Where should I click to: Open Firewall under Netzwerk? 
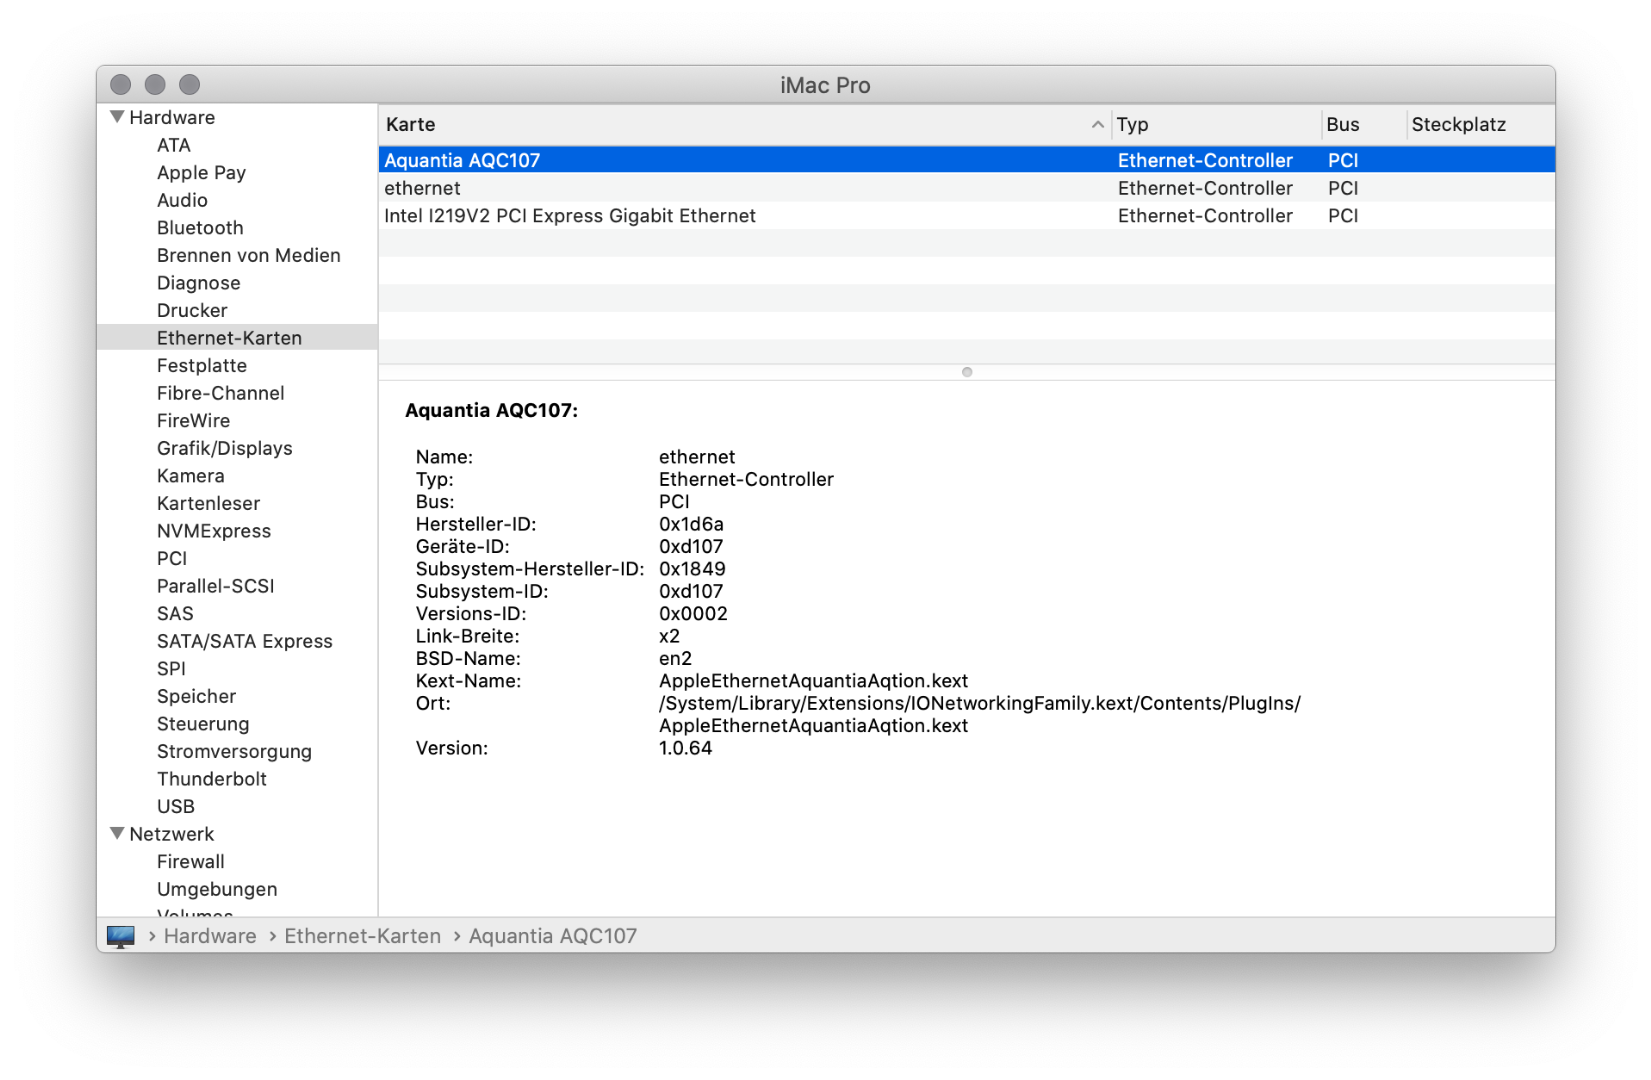pos(190,861)
